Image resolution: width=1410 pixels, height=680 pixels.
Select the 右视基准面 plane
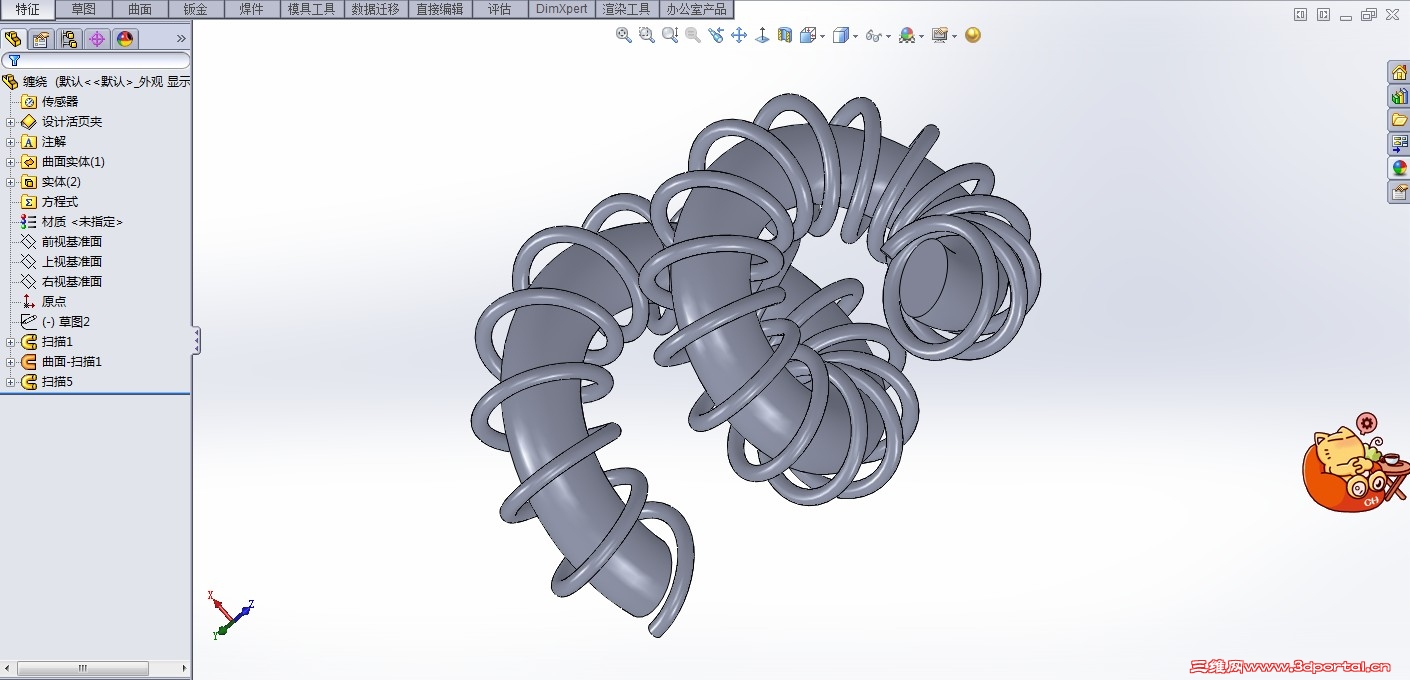(61, 282)
